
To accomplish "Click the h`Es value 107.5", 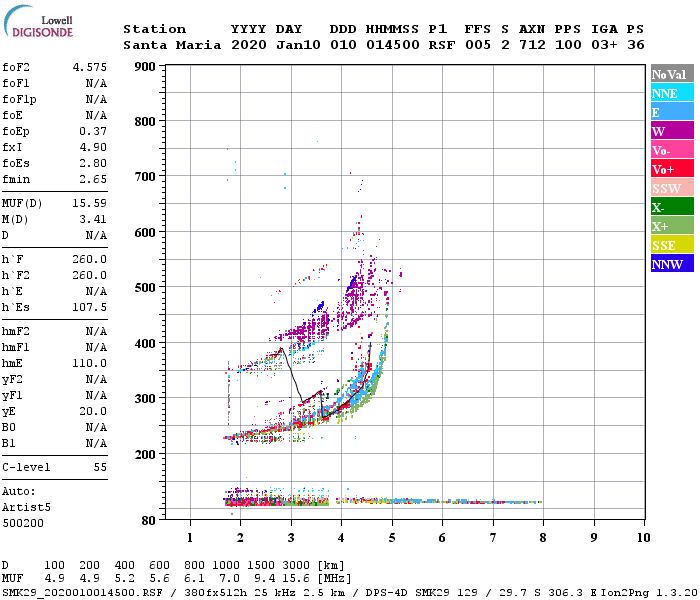I will click(90, 308).
